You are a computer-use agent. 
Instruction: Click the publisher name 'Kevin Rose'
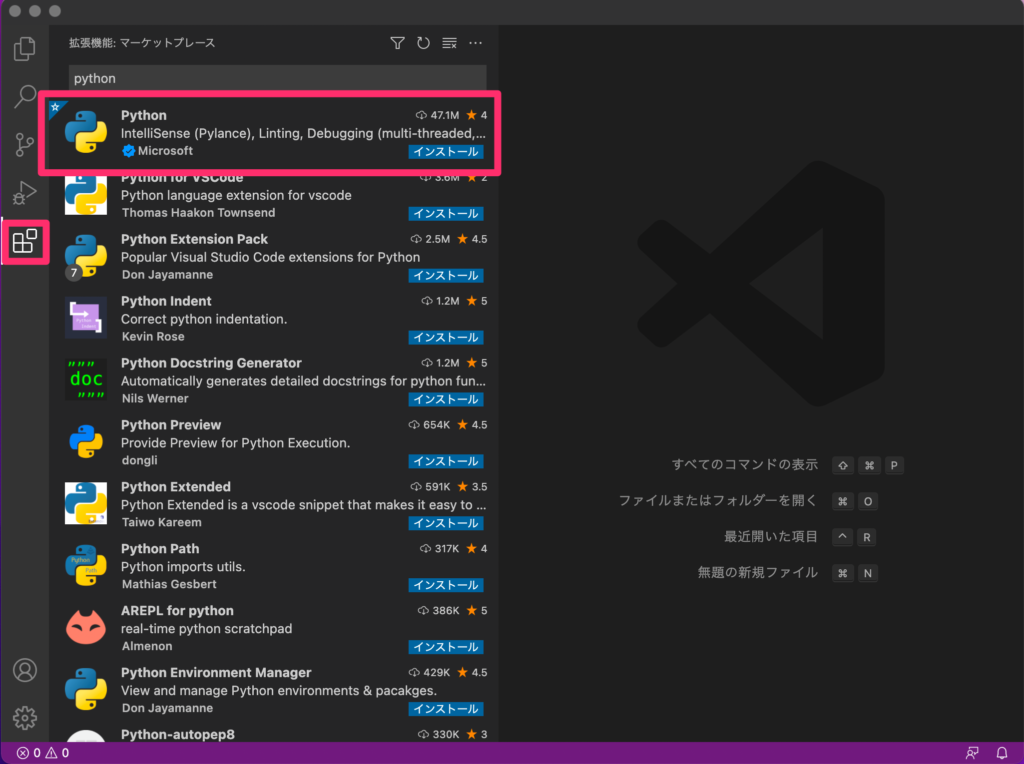[x=153, y=337]
